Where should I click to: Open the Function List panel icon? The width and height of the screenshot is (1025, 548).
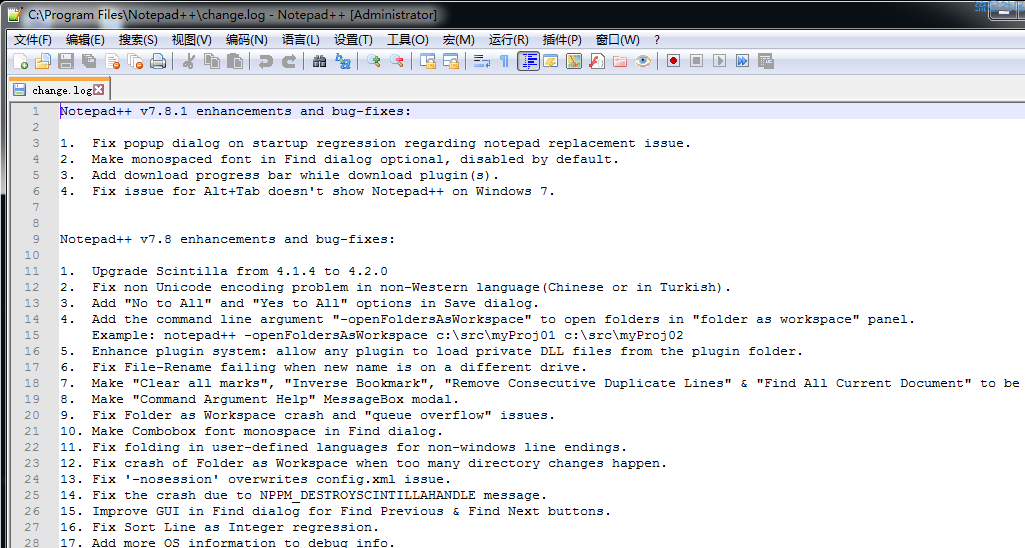coord(597,61)
